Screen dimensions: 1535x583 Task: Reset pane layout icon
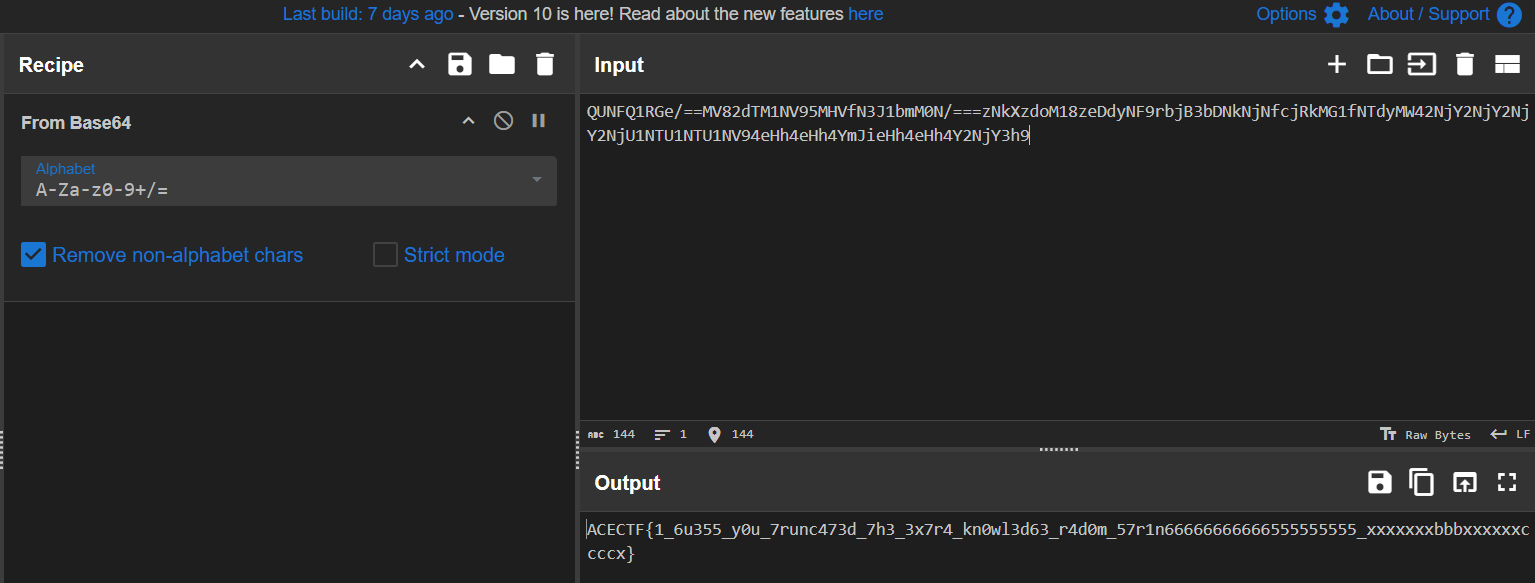(x=1507, y=65)
